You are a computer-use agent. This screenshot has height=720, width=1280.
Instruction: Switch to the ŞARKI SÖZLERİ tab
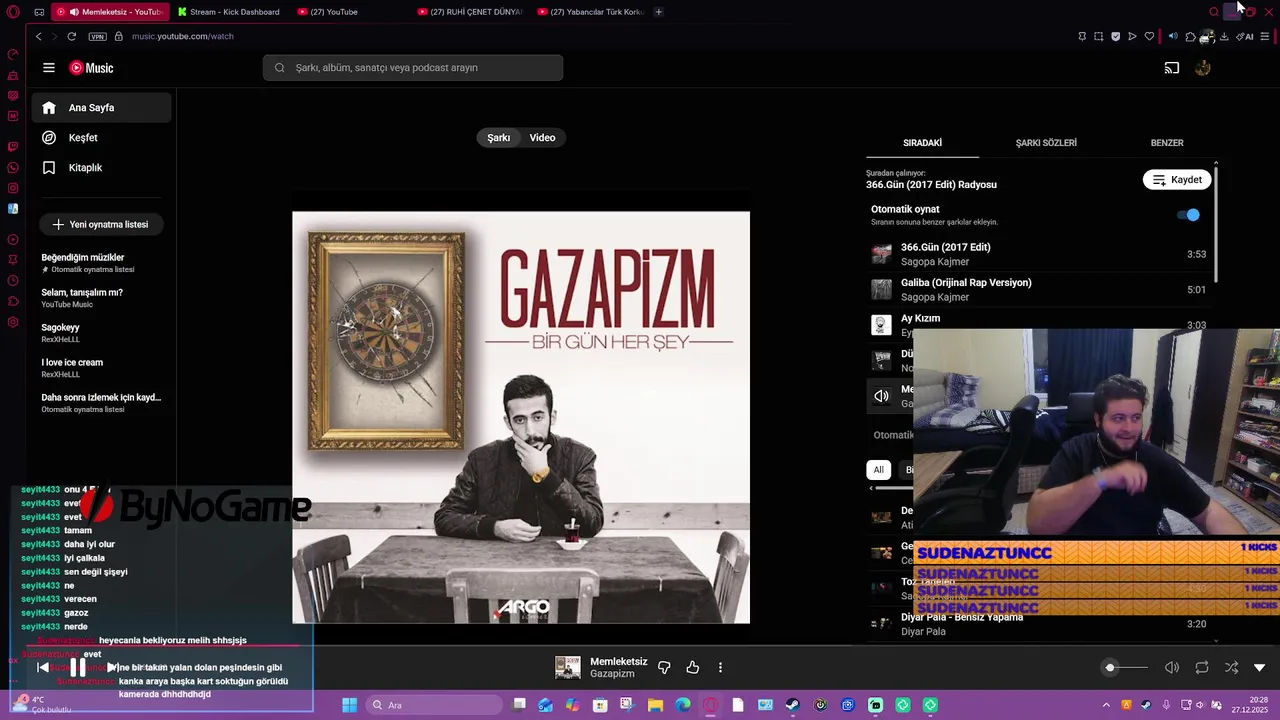pos(1046,143)
